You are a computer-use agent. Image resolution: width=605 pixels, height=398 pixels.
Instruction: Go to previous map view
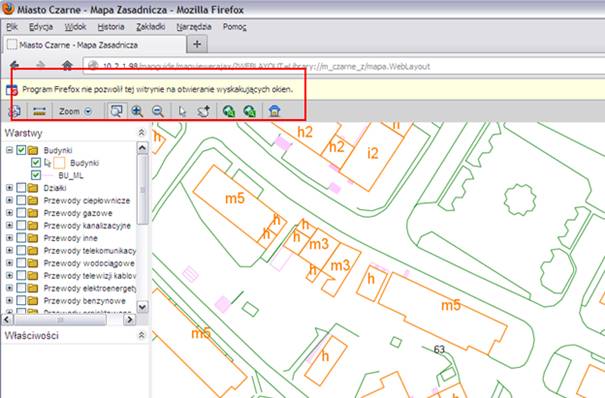229,111
